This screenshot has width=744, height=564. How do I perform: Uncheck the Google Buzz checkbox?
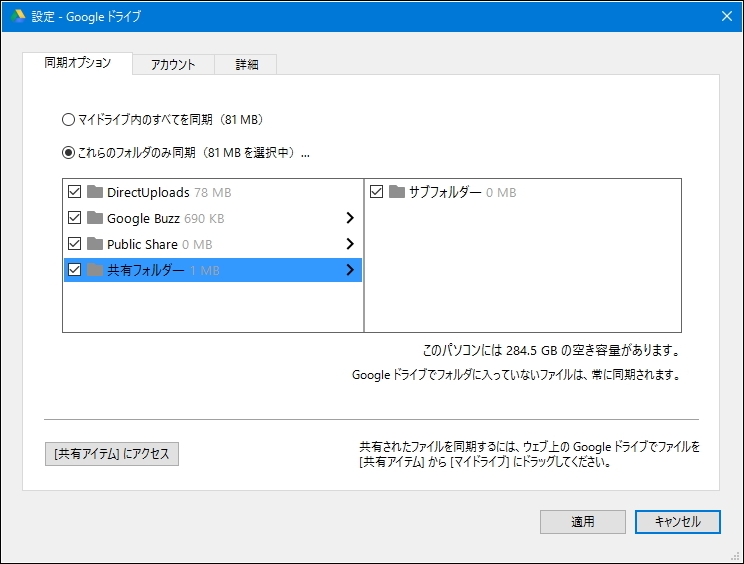[x=74, y=218]
